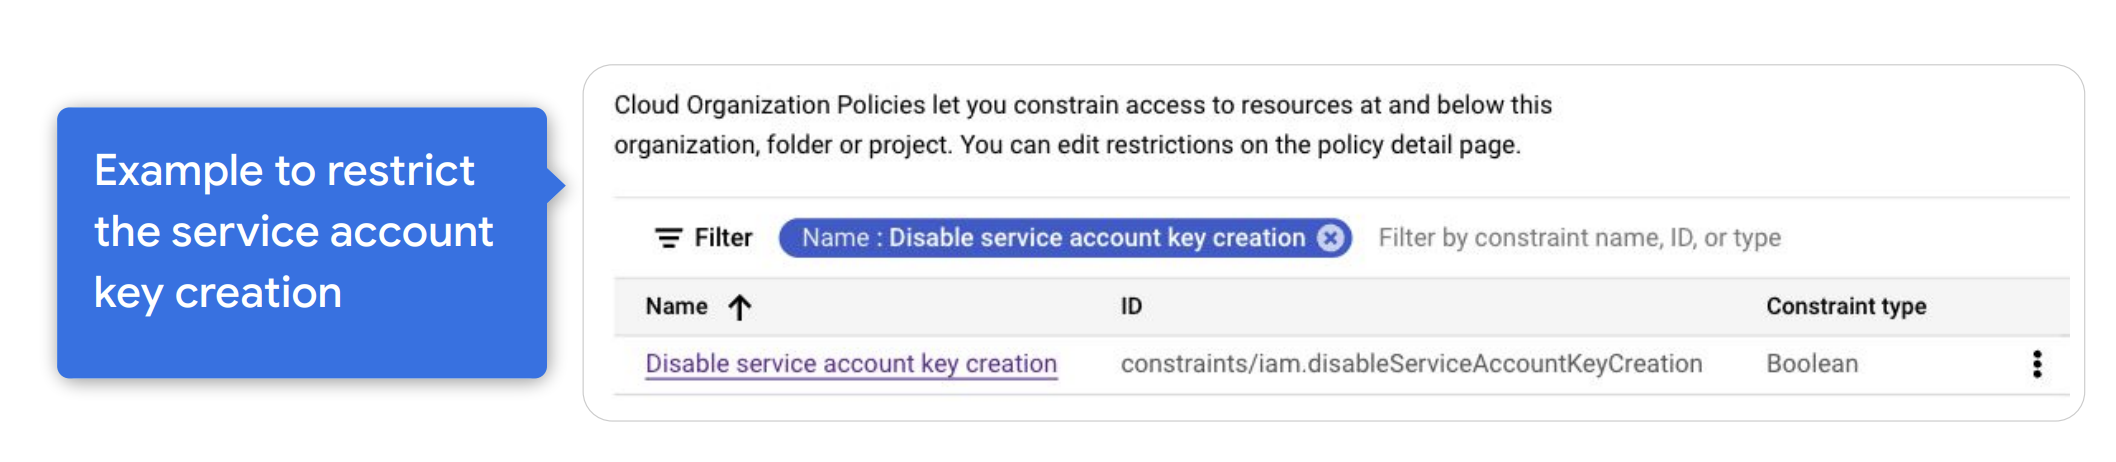Image resolution: width=2116 pixels, height=462 pixels.
Task: Click the callout's pointer arrow tip
Action: pyautogui.click(x=560, y=184)
